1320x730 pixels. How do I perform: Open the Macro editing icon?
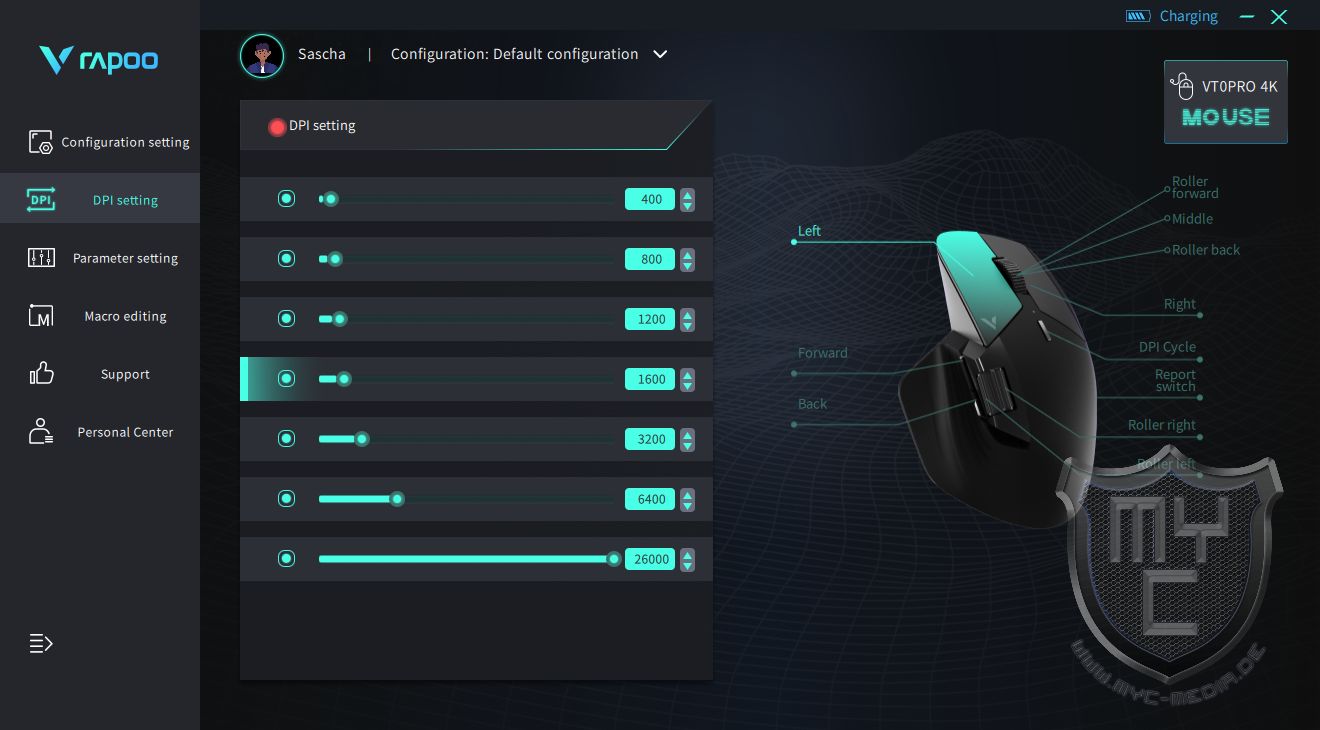[41, 316]
